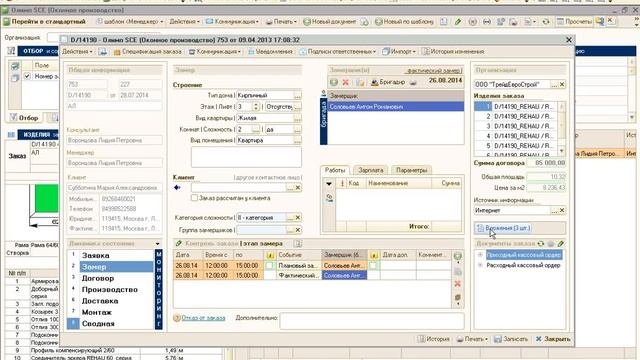Add an event row with the green plus
The width and height of the screenshot is (640, 360).
[x=458, y=256]
